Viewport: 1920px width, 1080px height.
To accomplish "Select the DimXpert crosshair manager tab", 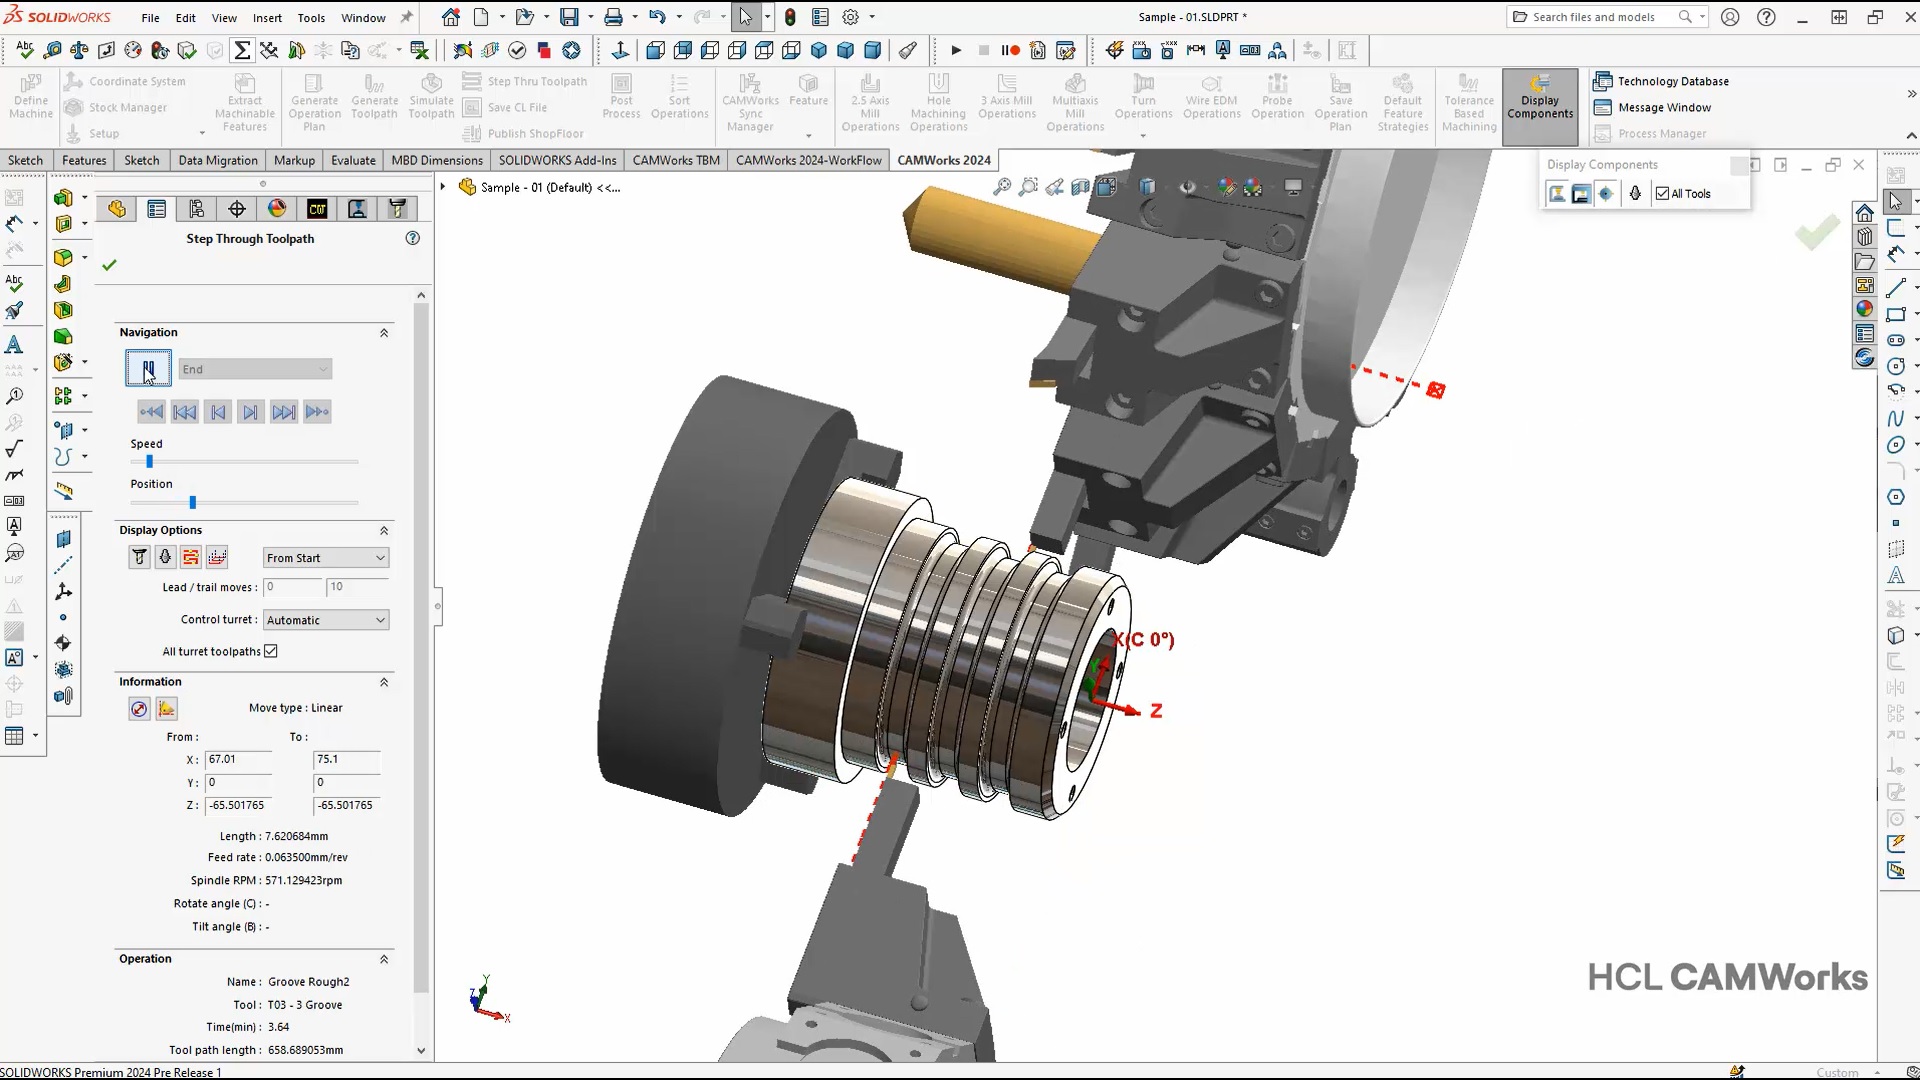I will 237,208.
